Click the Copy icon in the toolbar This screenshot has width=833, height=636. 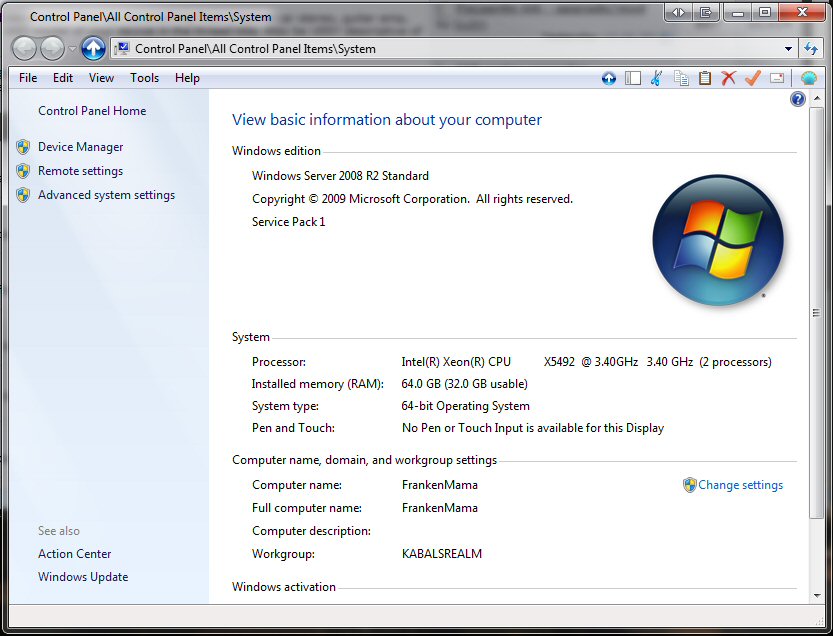(681, 78)
